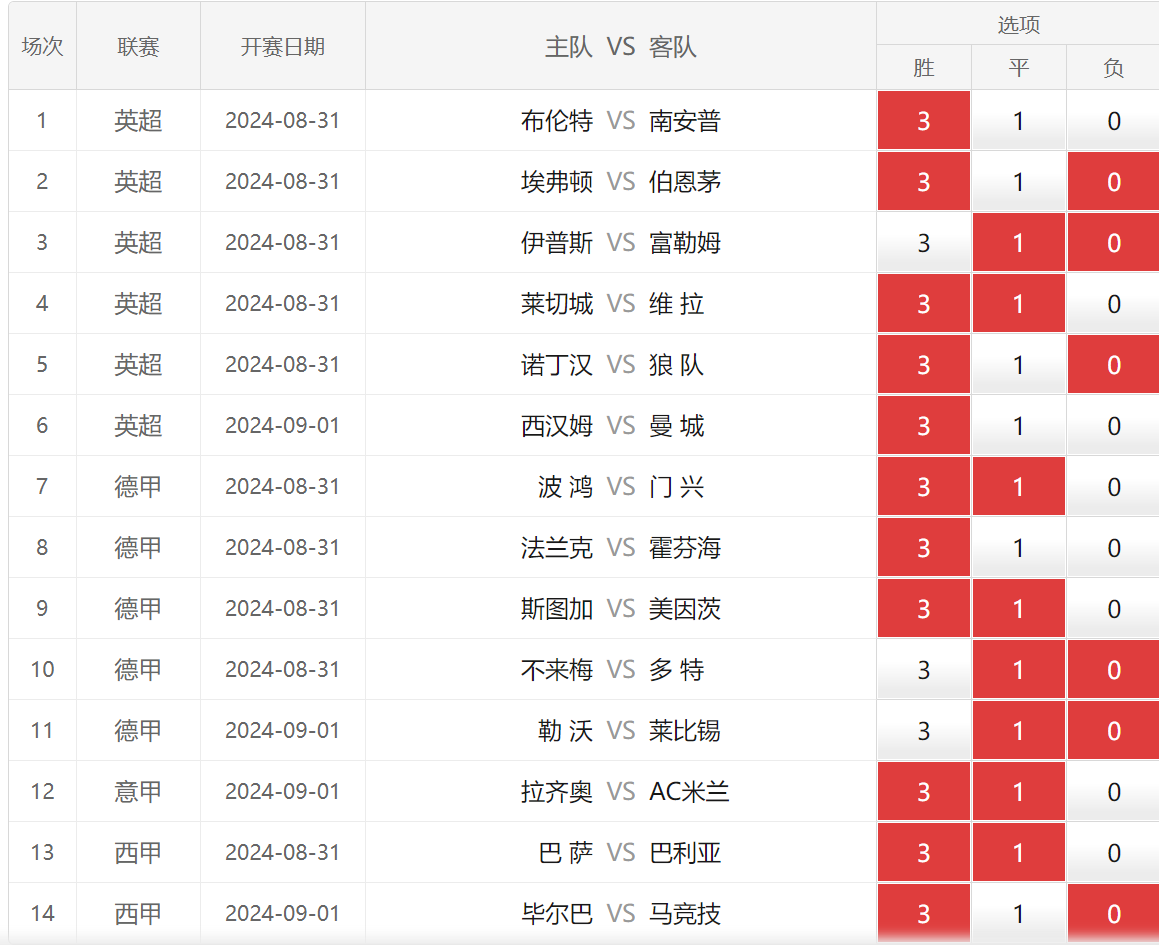Image resolution: width=1159 pixels, height=945 pixels.
Task: Select 负 (0) for 斯图加 VS 美因茨
Action: click(x=1114, y=609)
